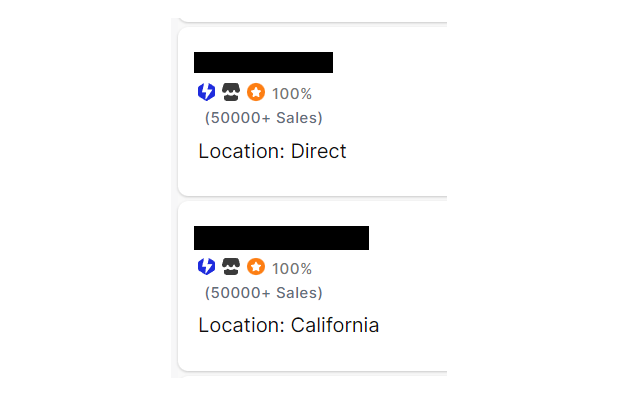Screen dimensions: 640x400
Task: Open the redacted seller name of California card
Action: (x=281, y=238)
